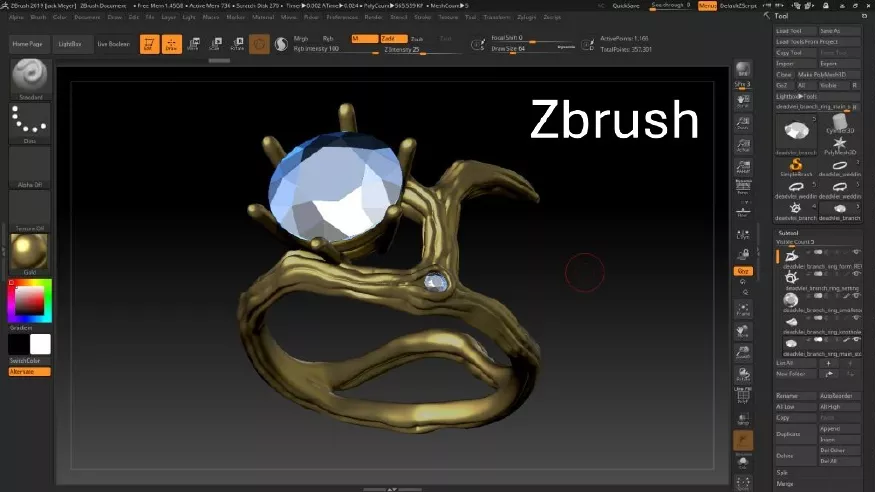Click the Append button
Viewport: 875px width, 492px height.
pyautogui.click(x=839, y=428)
